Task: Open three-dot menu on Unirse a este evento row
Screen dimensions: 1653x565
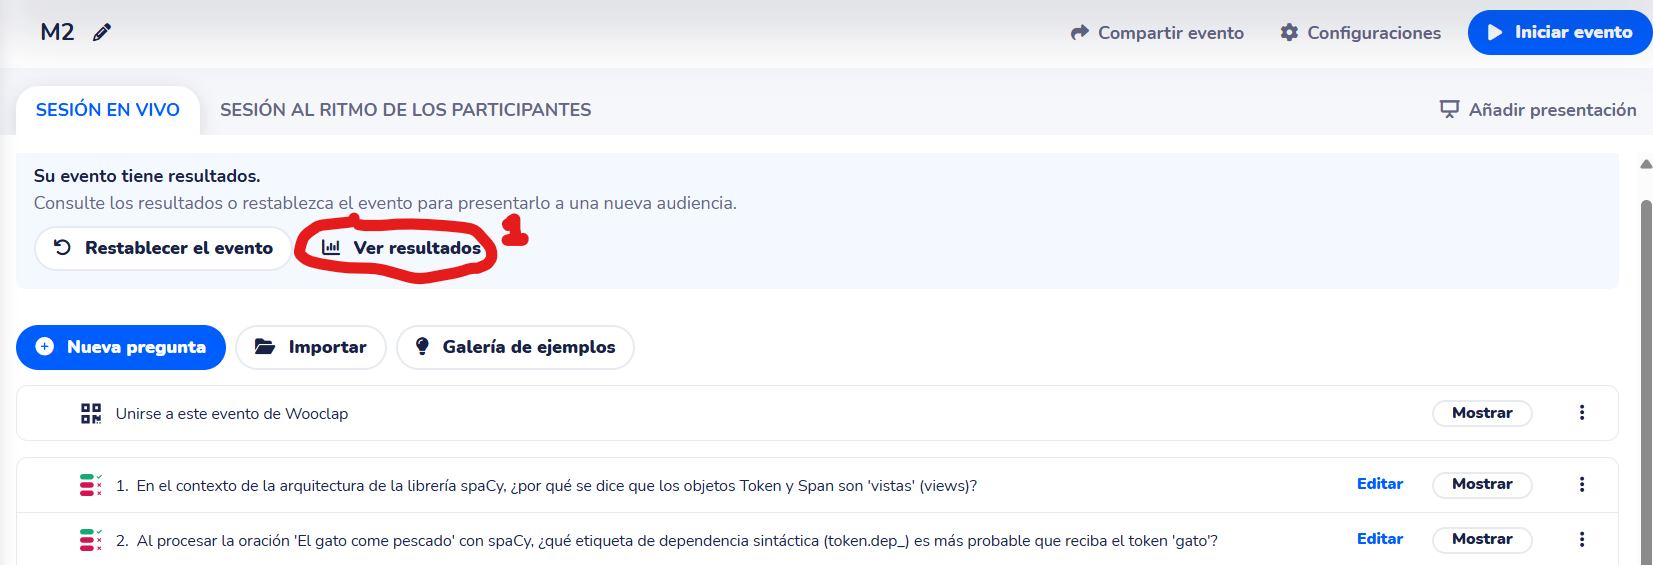Action: point(1582,413)
